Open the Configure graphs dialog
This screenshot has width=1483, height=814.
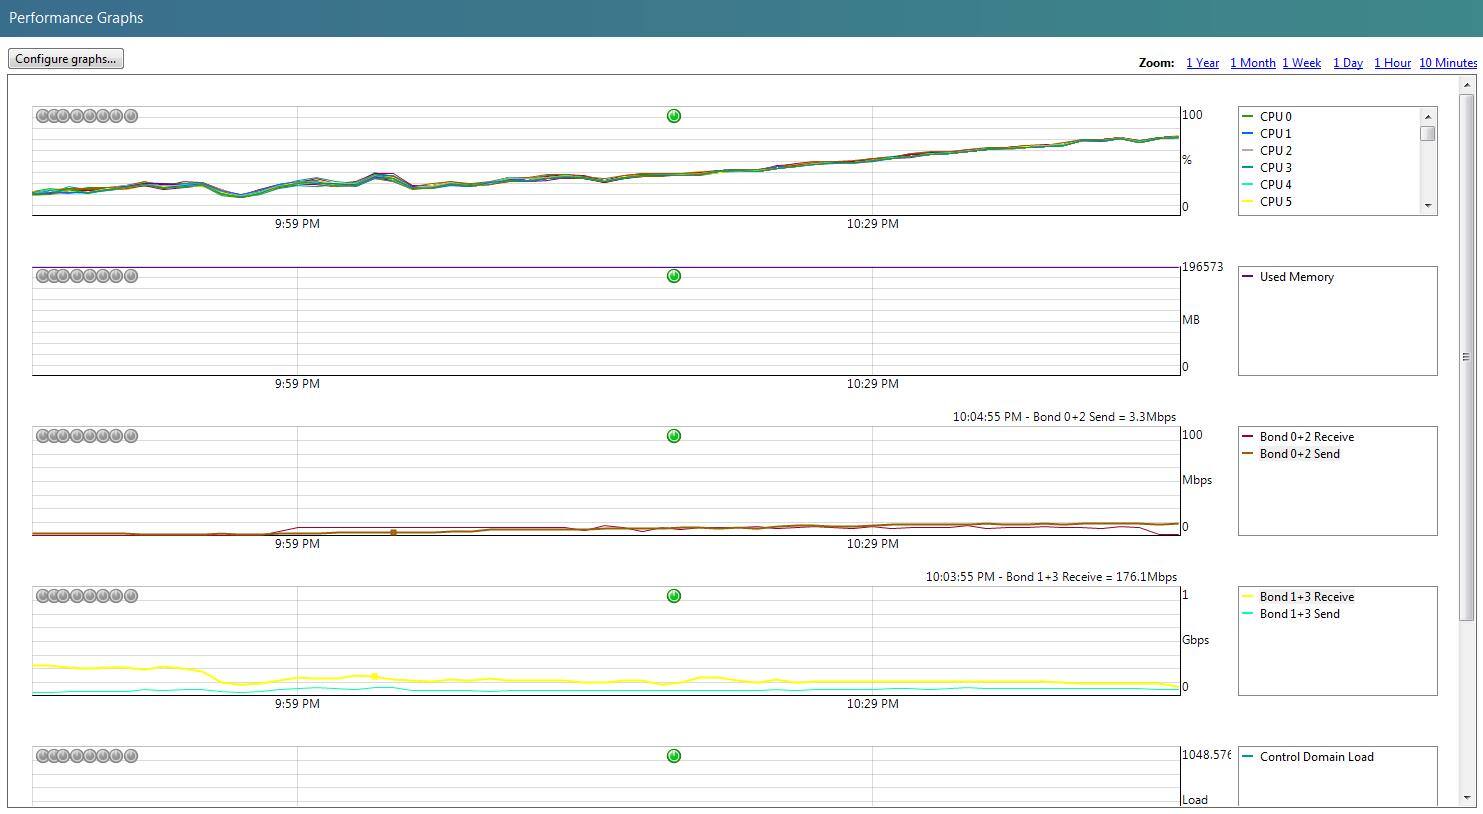[66, 59]
